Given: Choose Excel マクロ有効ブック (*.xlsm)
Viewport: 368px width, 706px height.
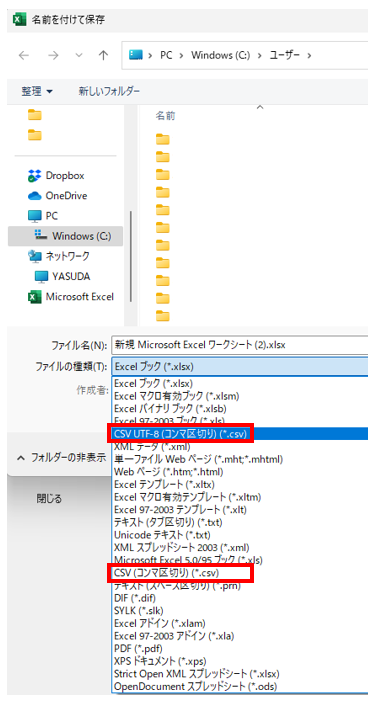Looking at the screenshot, I should 177,396.
